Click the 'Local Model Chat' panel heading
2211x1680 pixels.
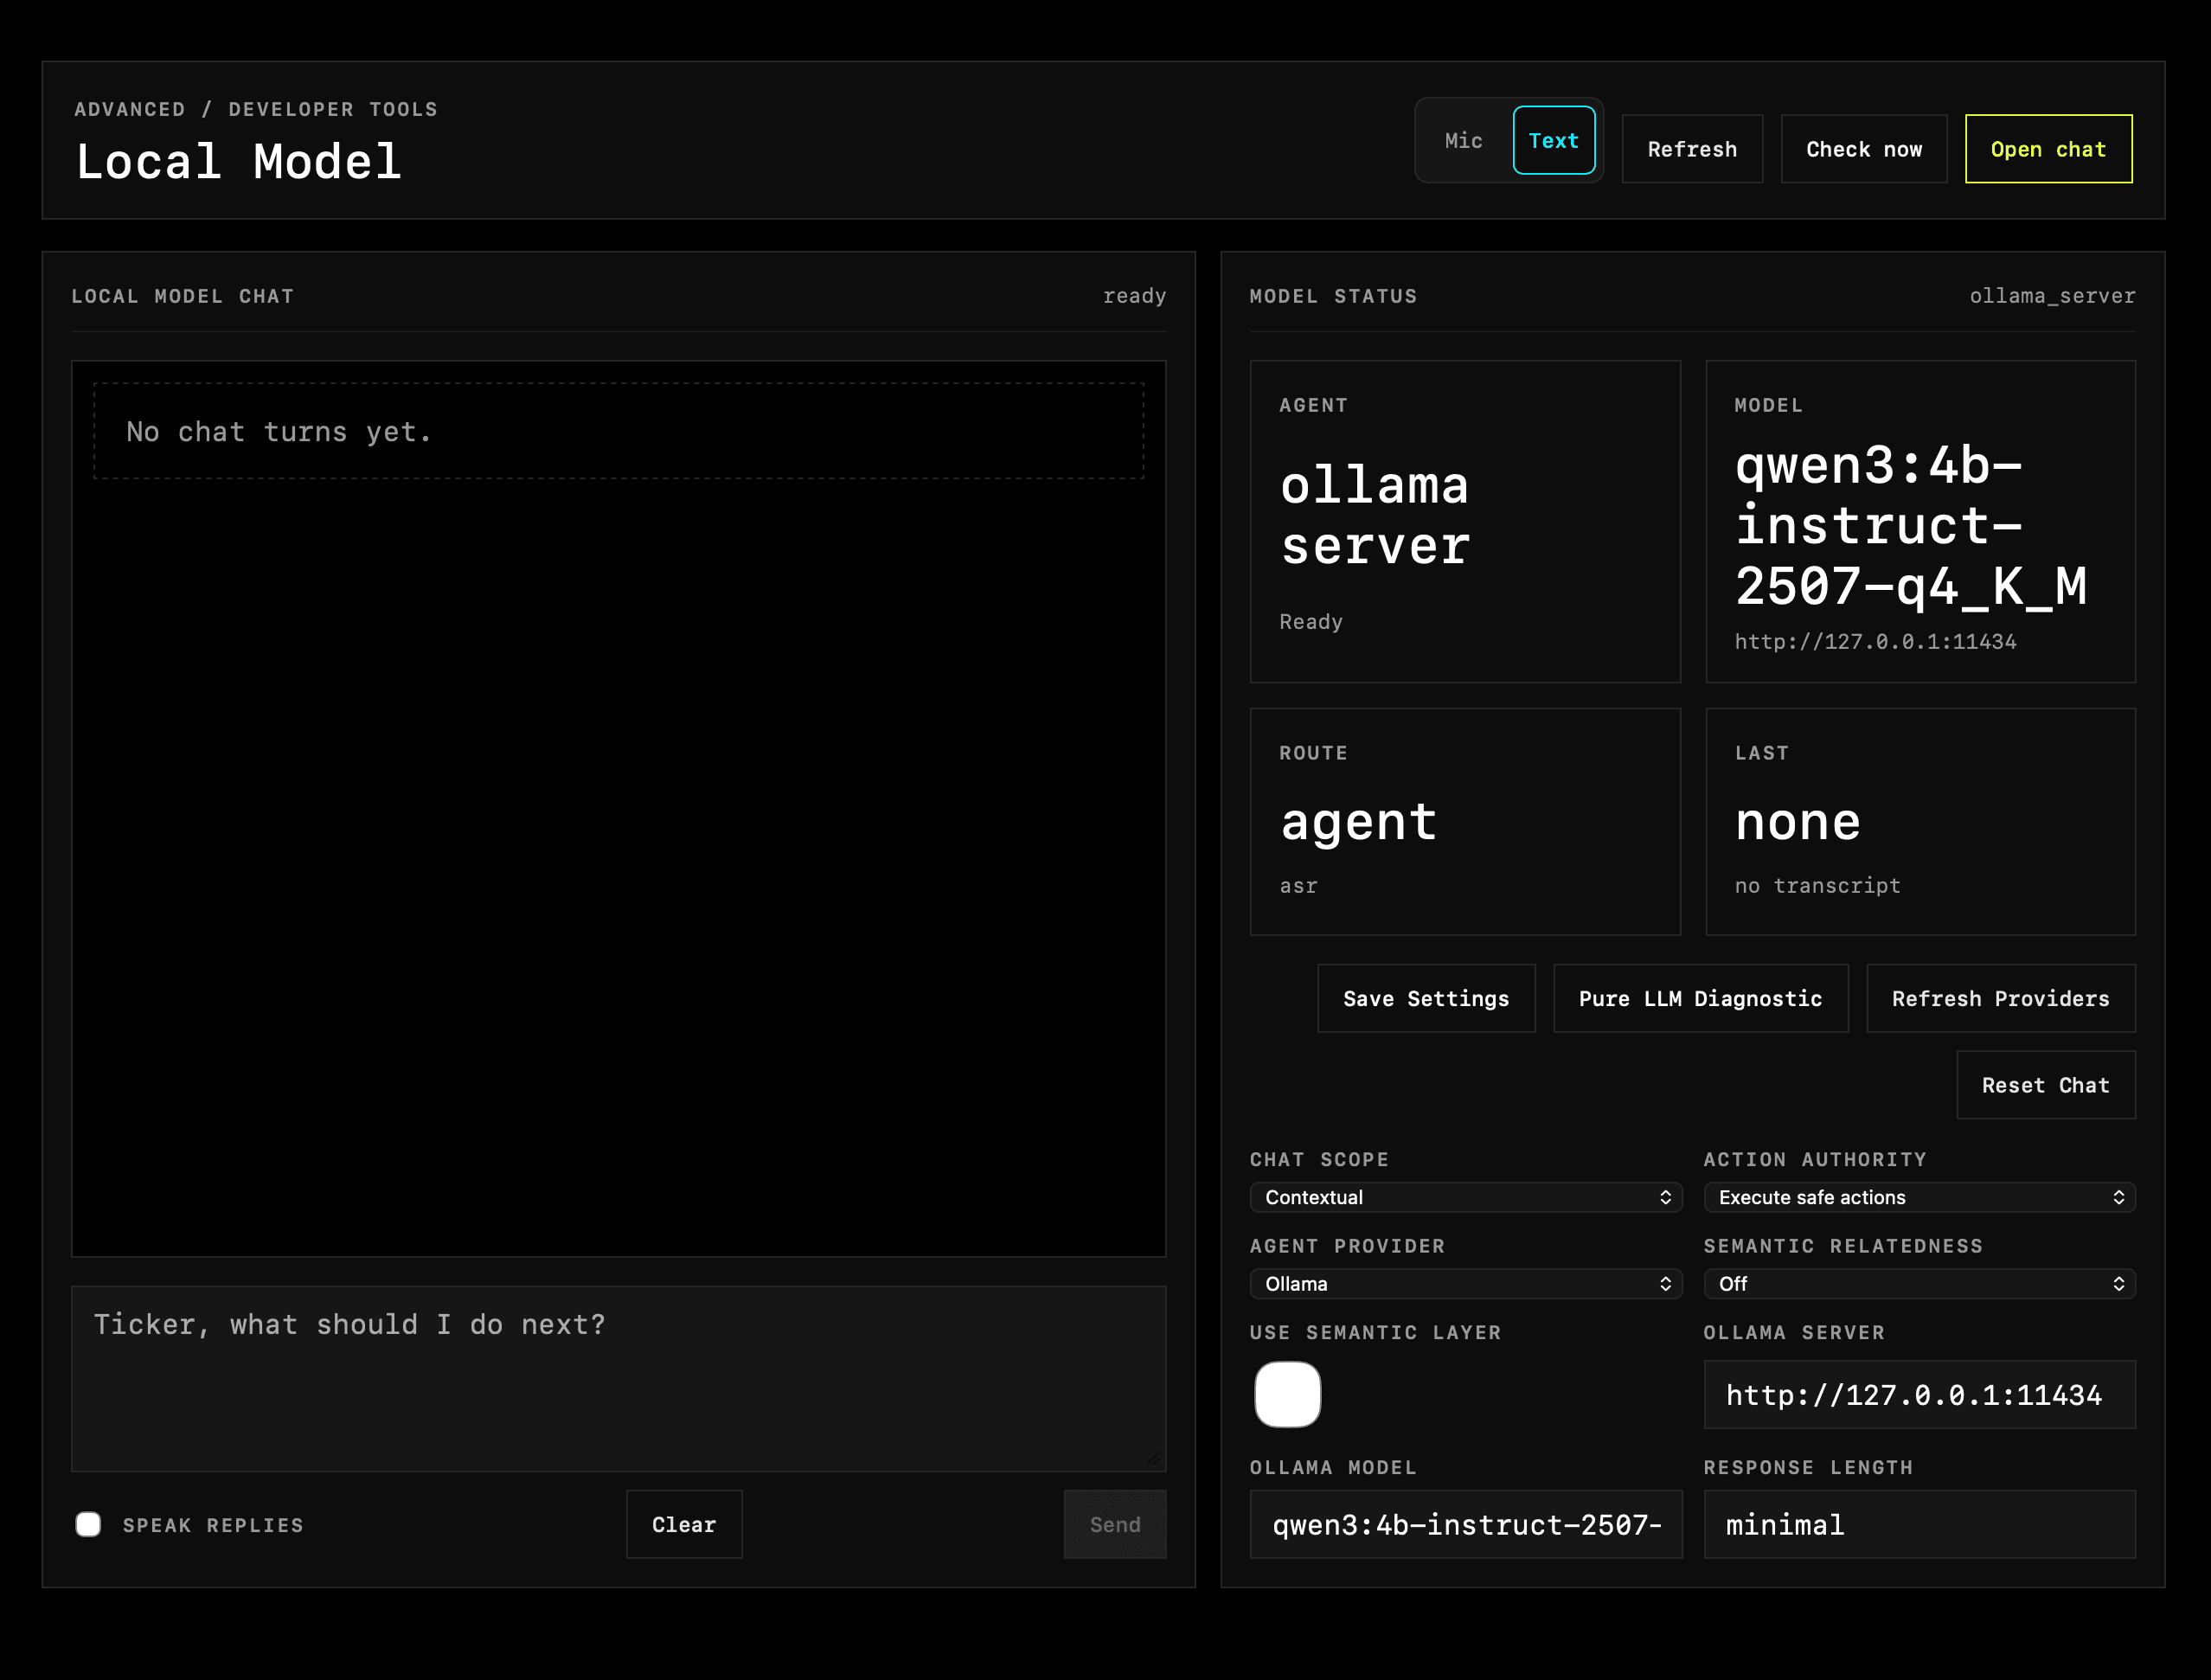[x=182, y=296]
